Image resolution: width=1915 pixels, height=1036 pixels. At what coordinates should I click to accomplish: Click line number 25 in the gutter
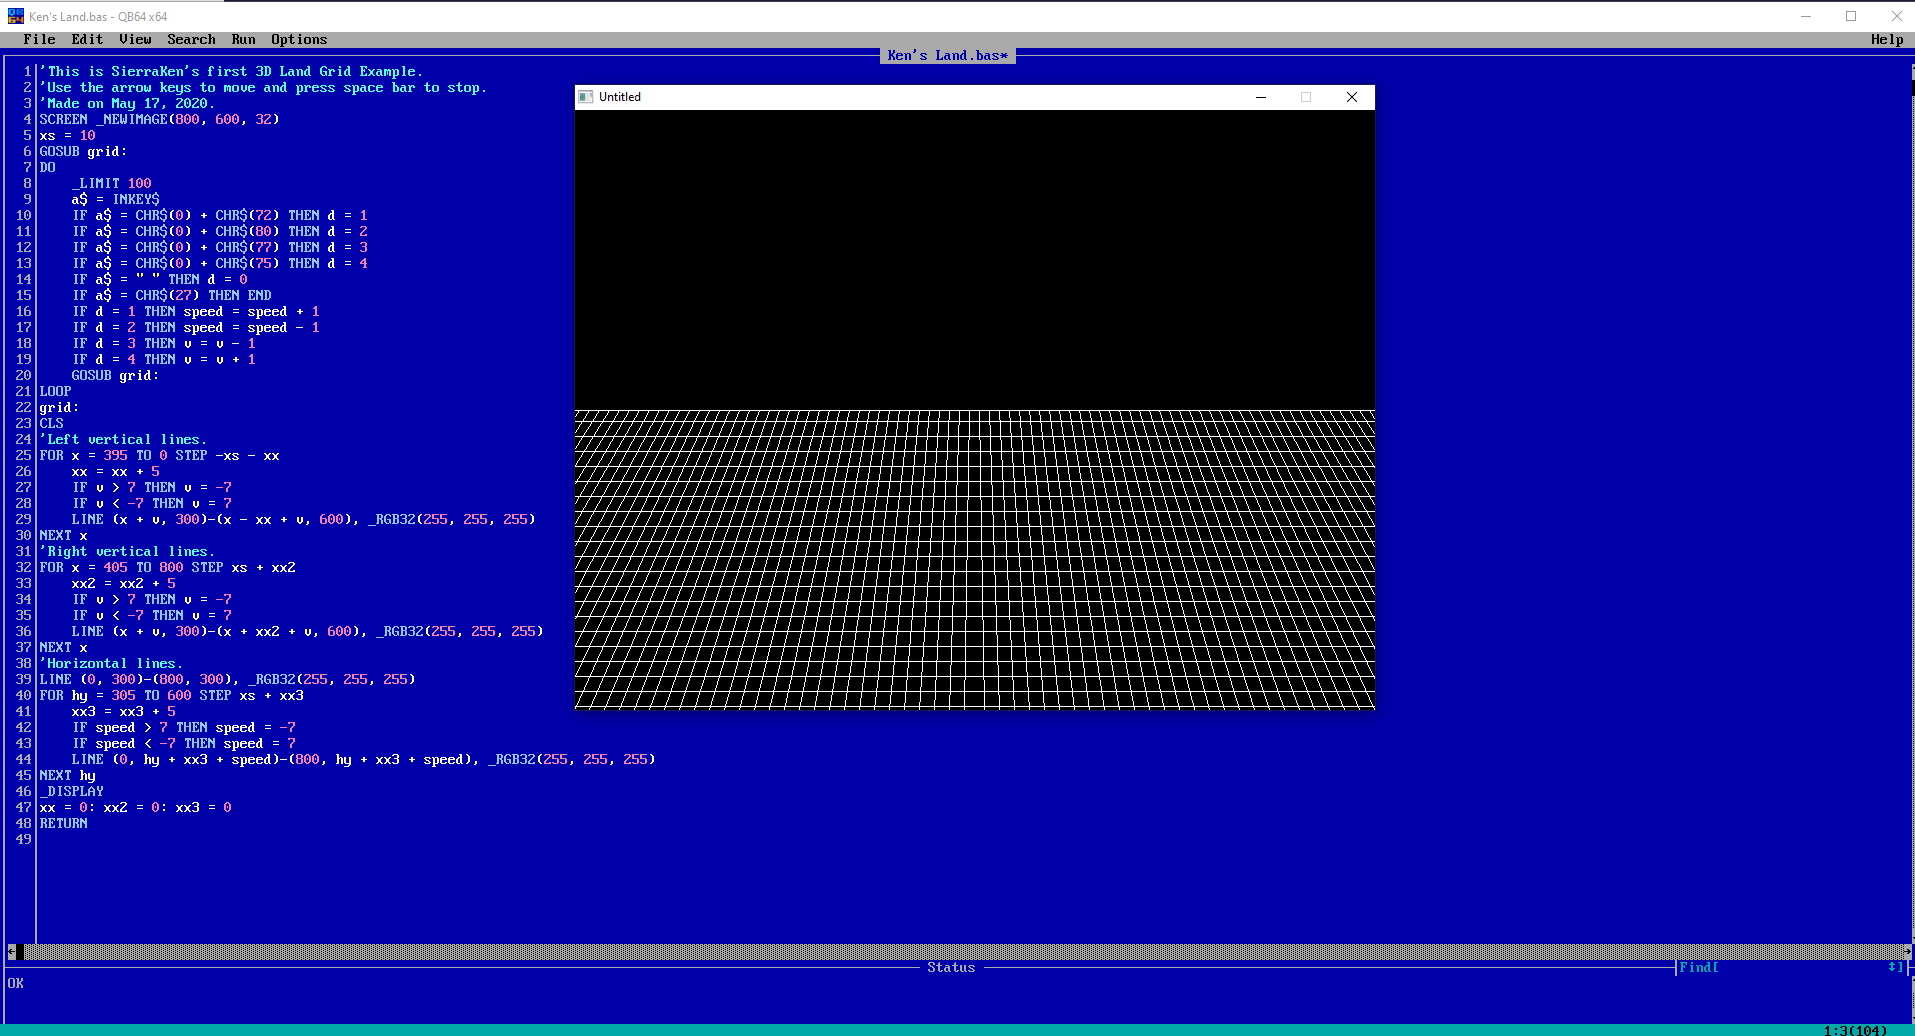[23, 455]
